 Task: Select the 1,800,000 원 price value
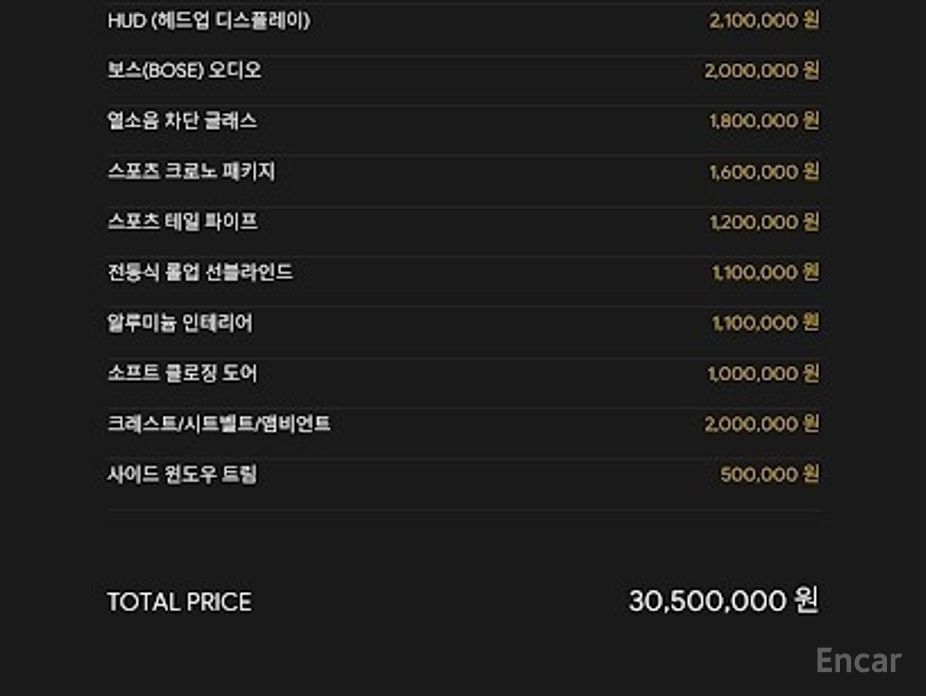[x=764, y=121]
